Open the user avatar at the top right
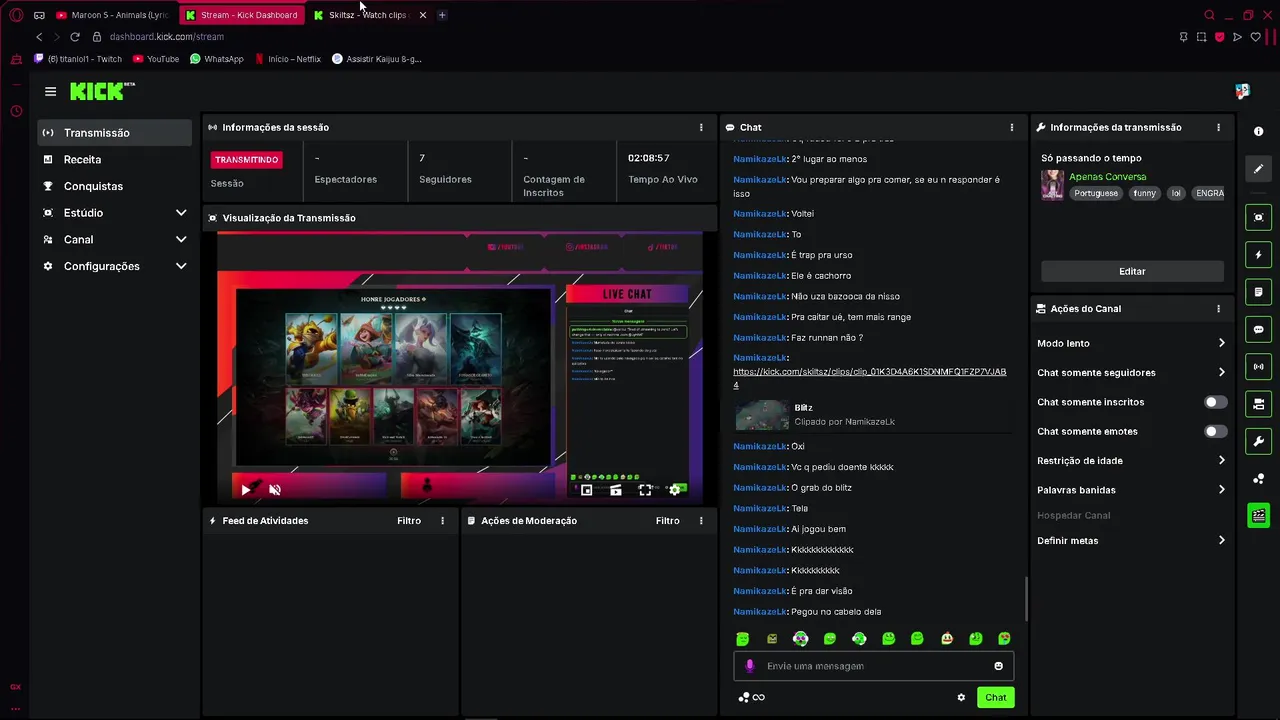The width and height of the screenshot is (1280, 720). 1242,91
